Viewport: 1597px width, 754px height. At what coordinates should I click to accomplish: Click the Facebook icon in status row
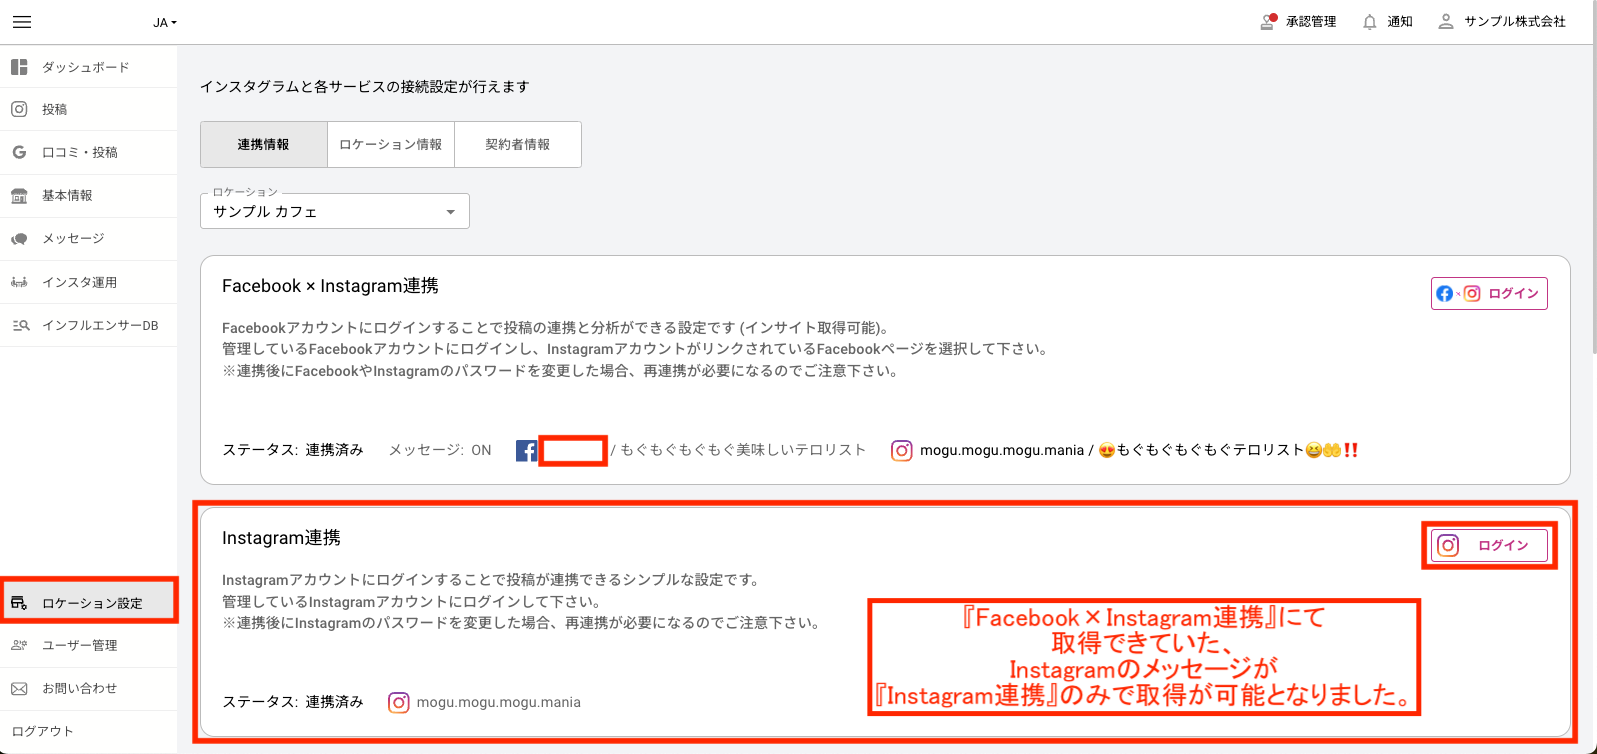click(526, 451)
